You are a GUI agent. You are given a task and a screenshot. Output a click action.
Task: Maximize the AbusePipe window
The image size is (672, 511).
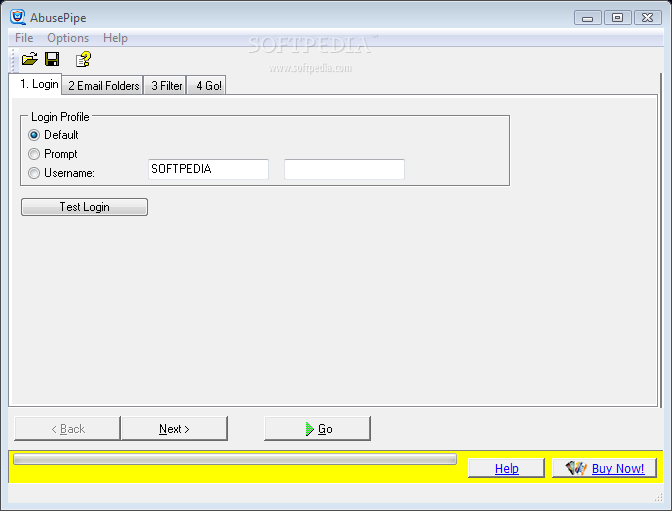point(618,18)
